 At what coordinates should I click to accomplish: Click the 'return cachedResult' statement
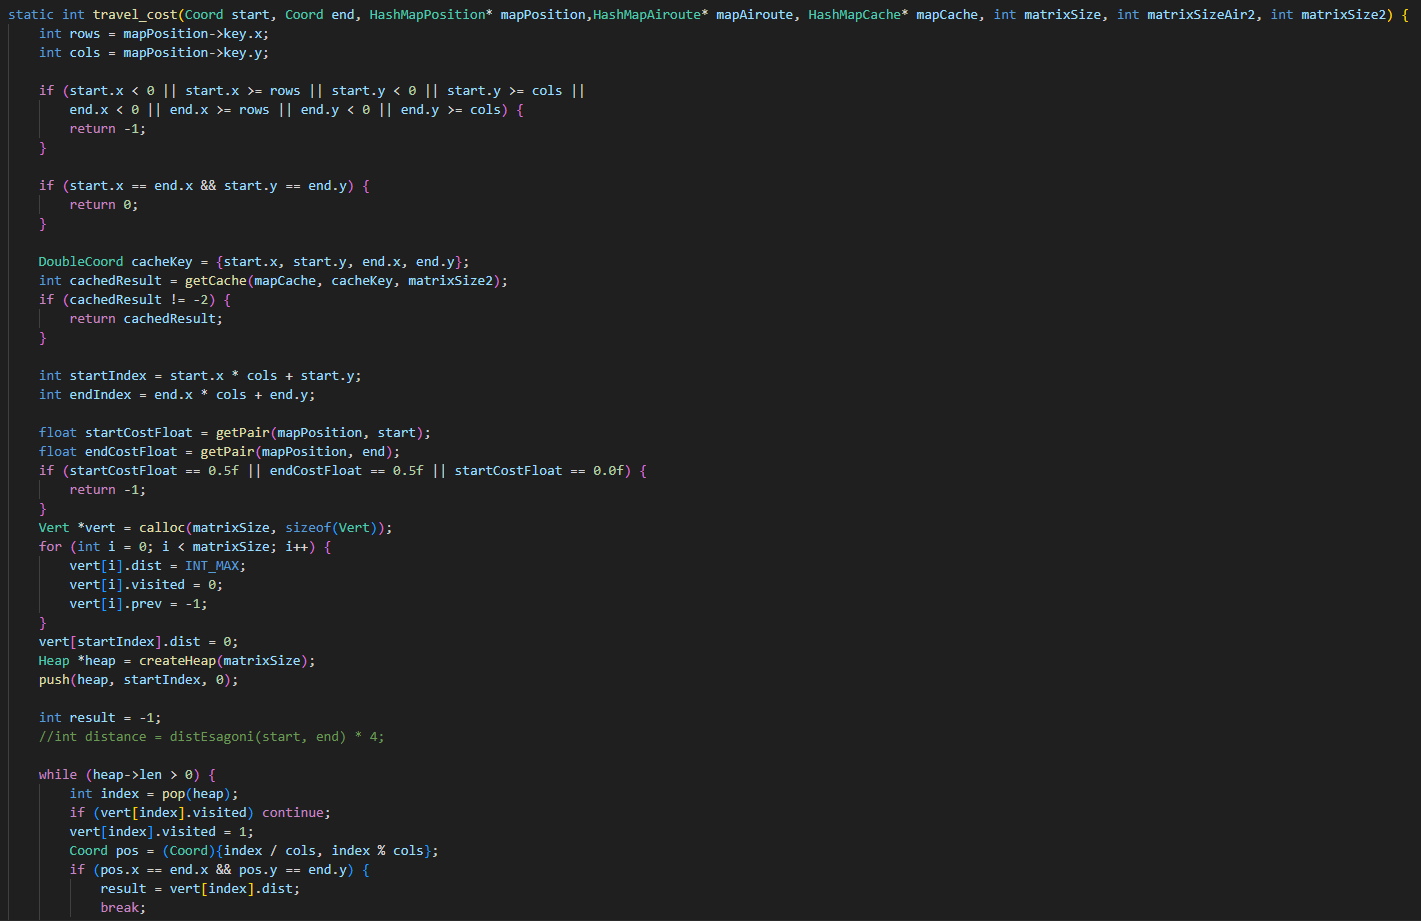(146, 319)
